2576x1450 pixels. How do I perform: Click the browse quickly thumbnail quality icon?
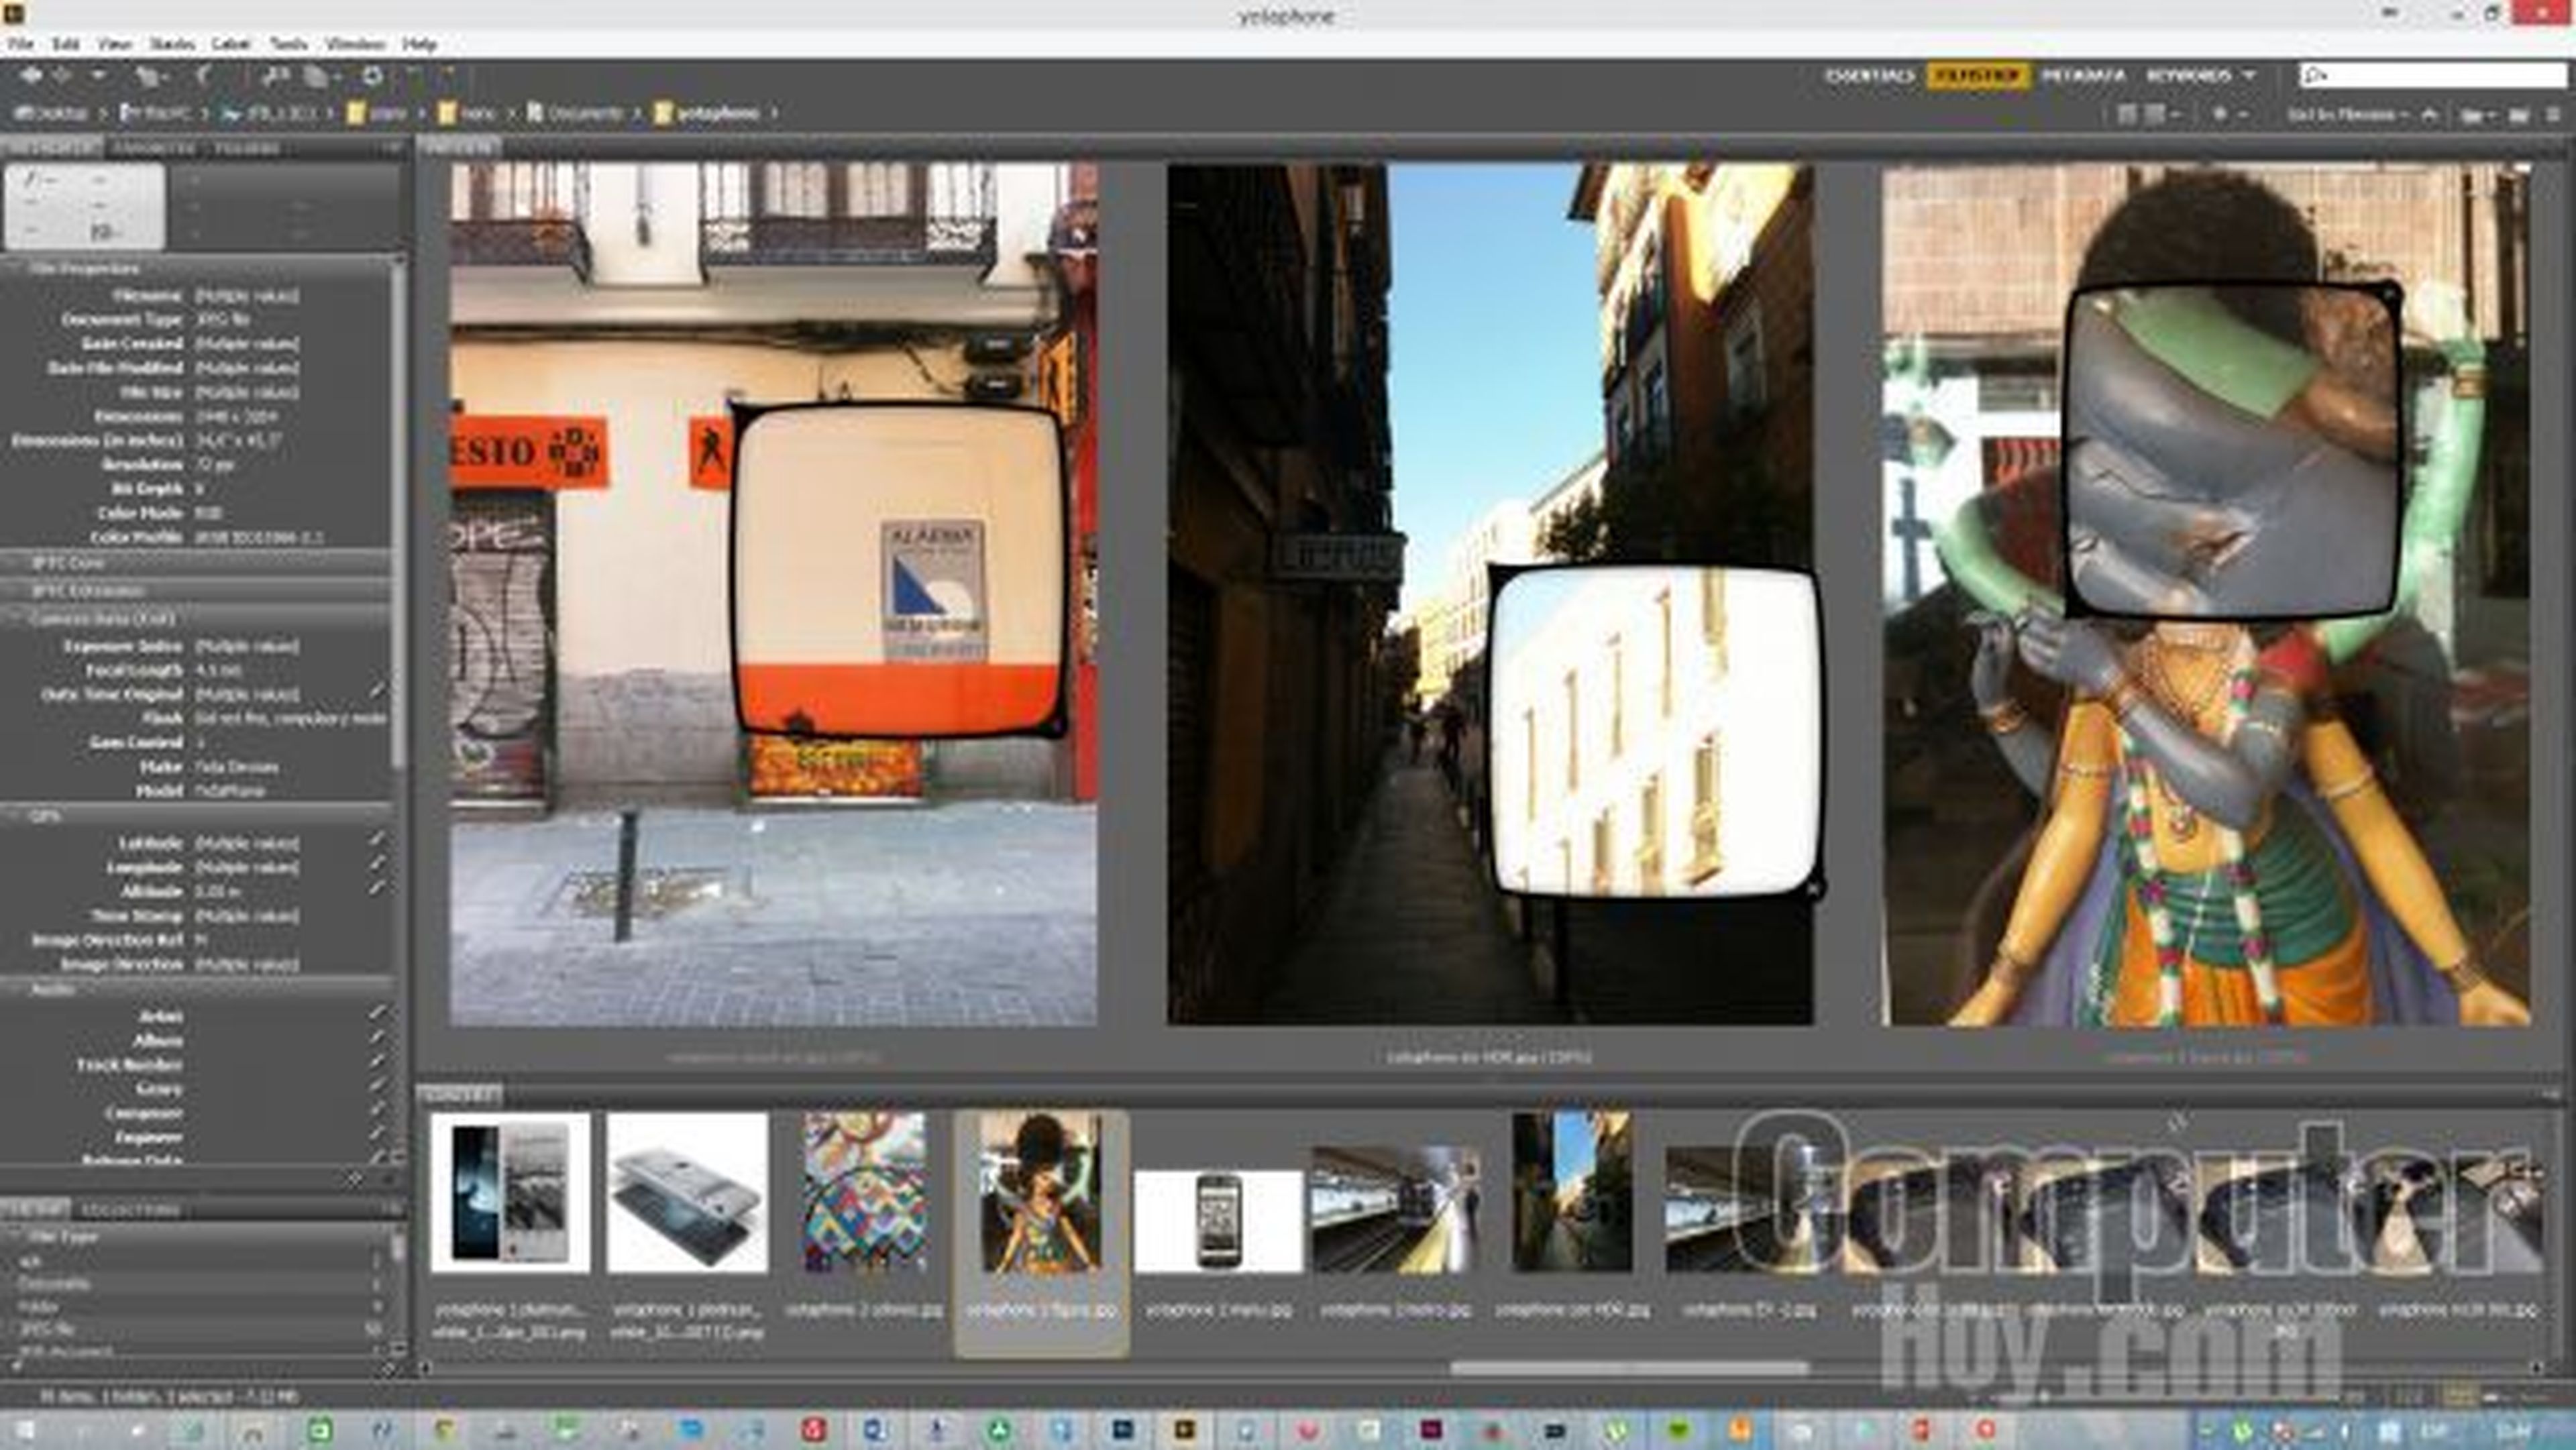click(2128, 114)
